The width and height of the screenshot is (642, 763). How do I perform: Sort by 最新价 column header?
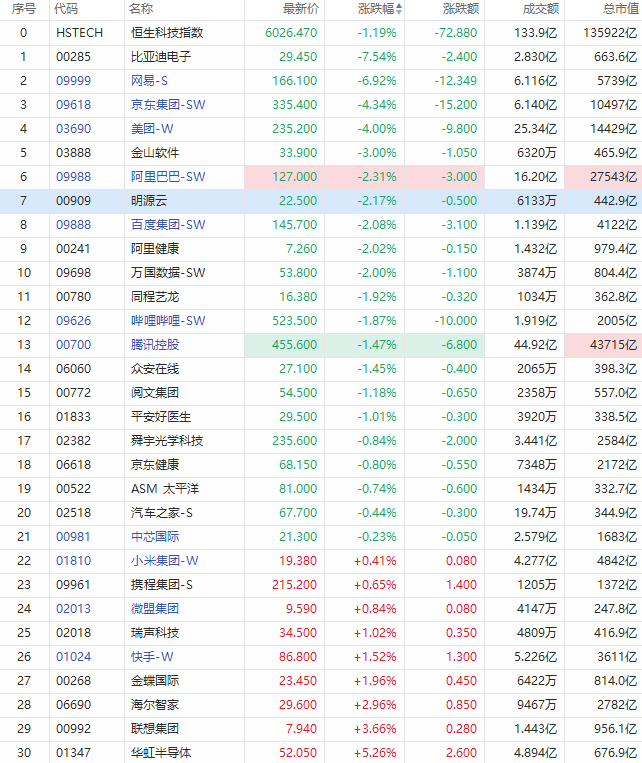(301, 9)
